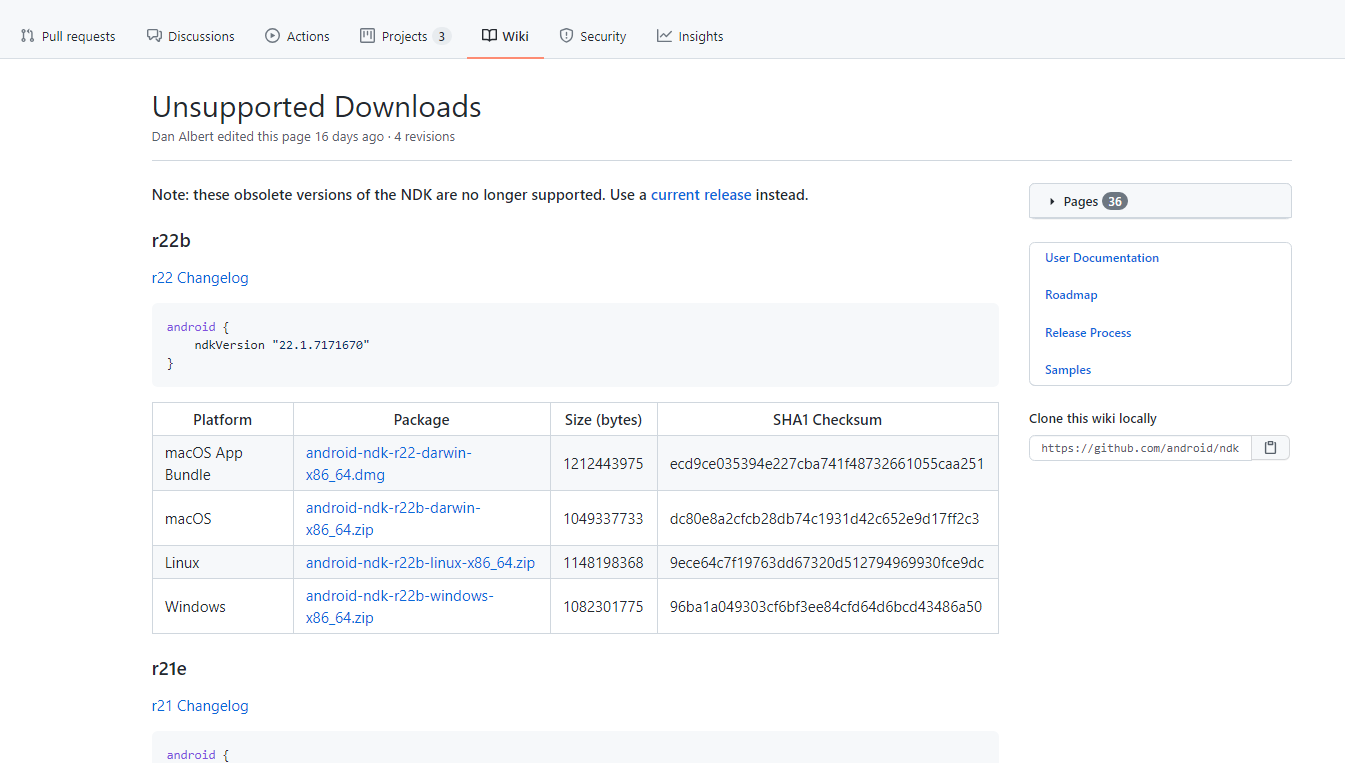Open the Security tab
This screenshot has height=763, width=1345.
[x=592, y=36]
